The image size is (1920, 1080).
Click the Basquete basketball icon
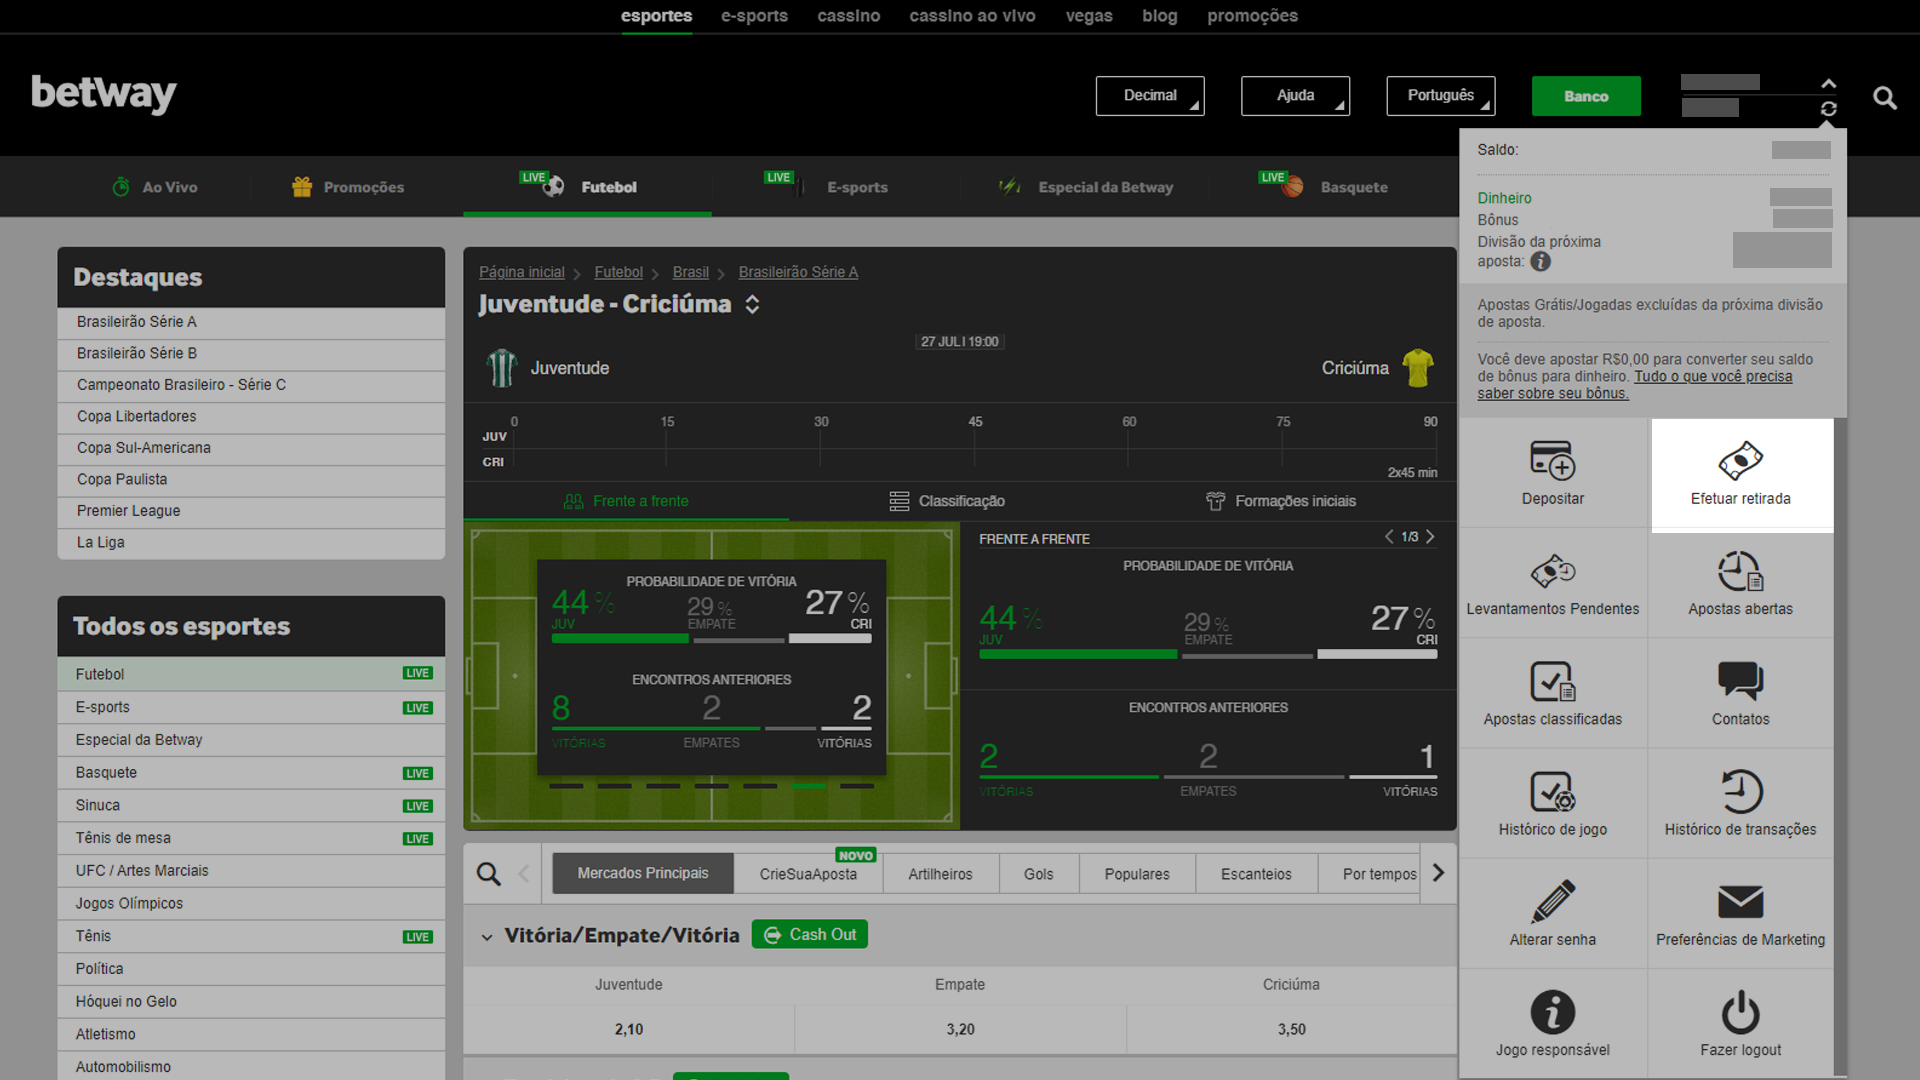(x=1292, y=187)
